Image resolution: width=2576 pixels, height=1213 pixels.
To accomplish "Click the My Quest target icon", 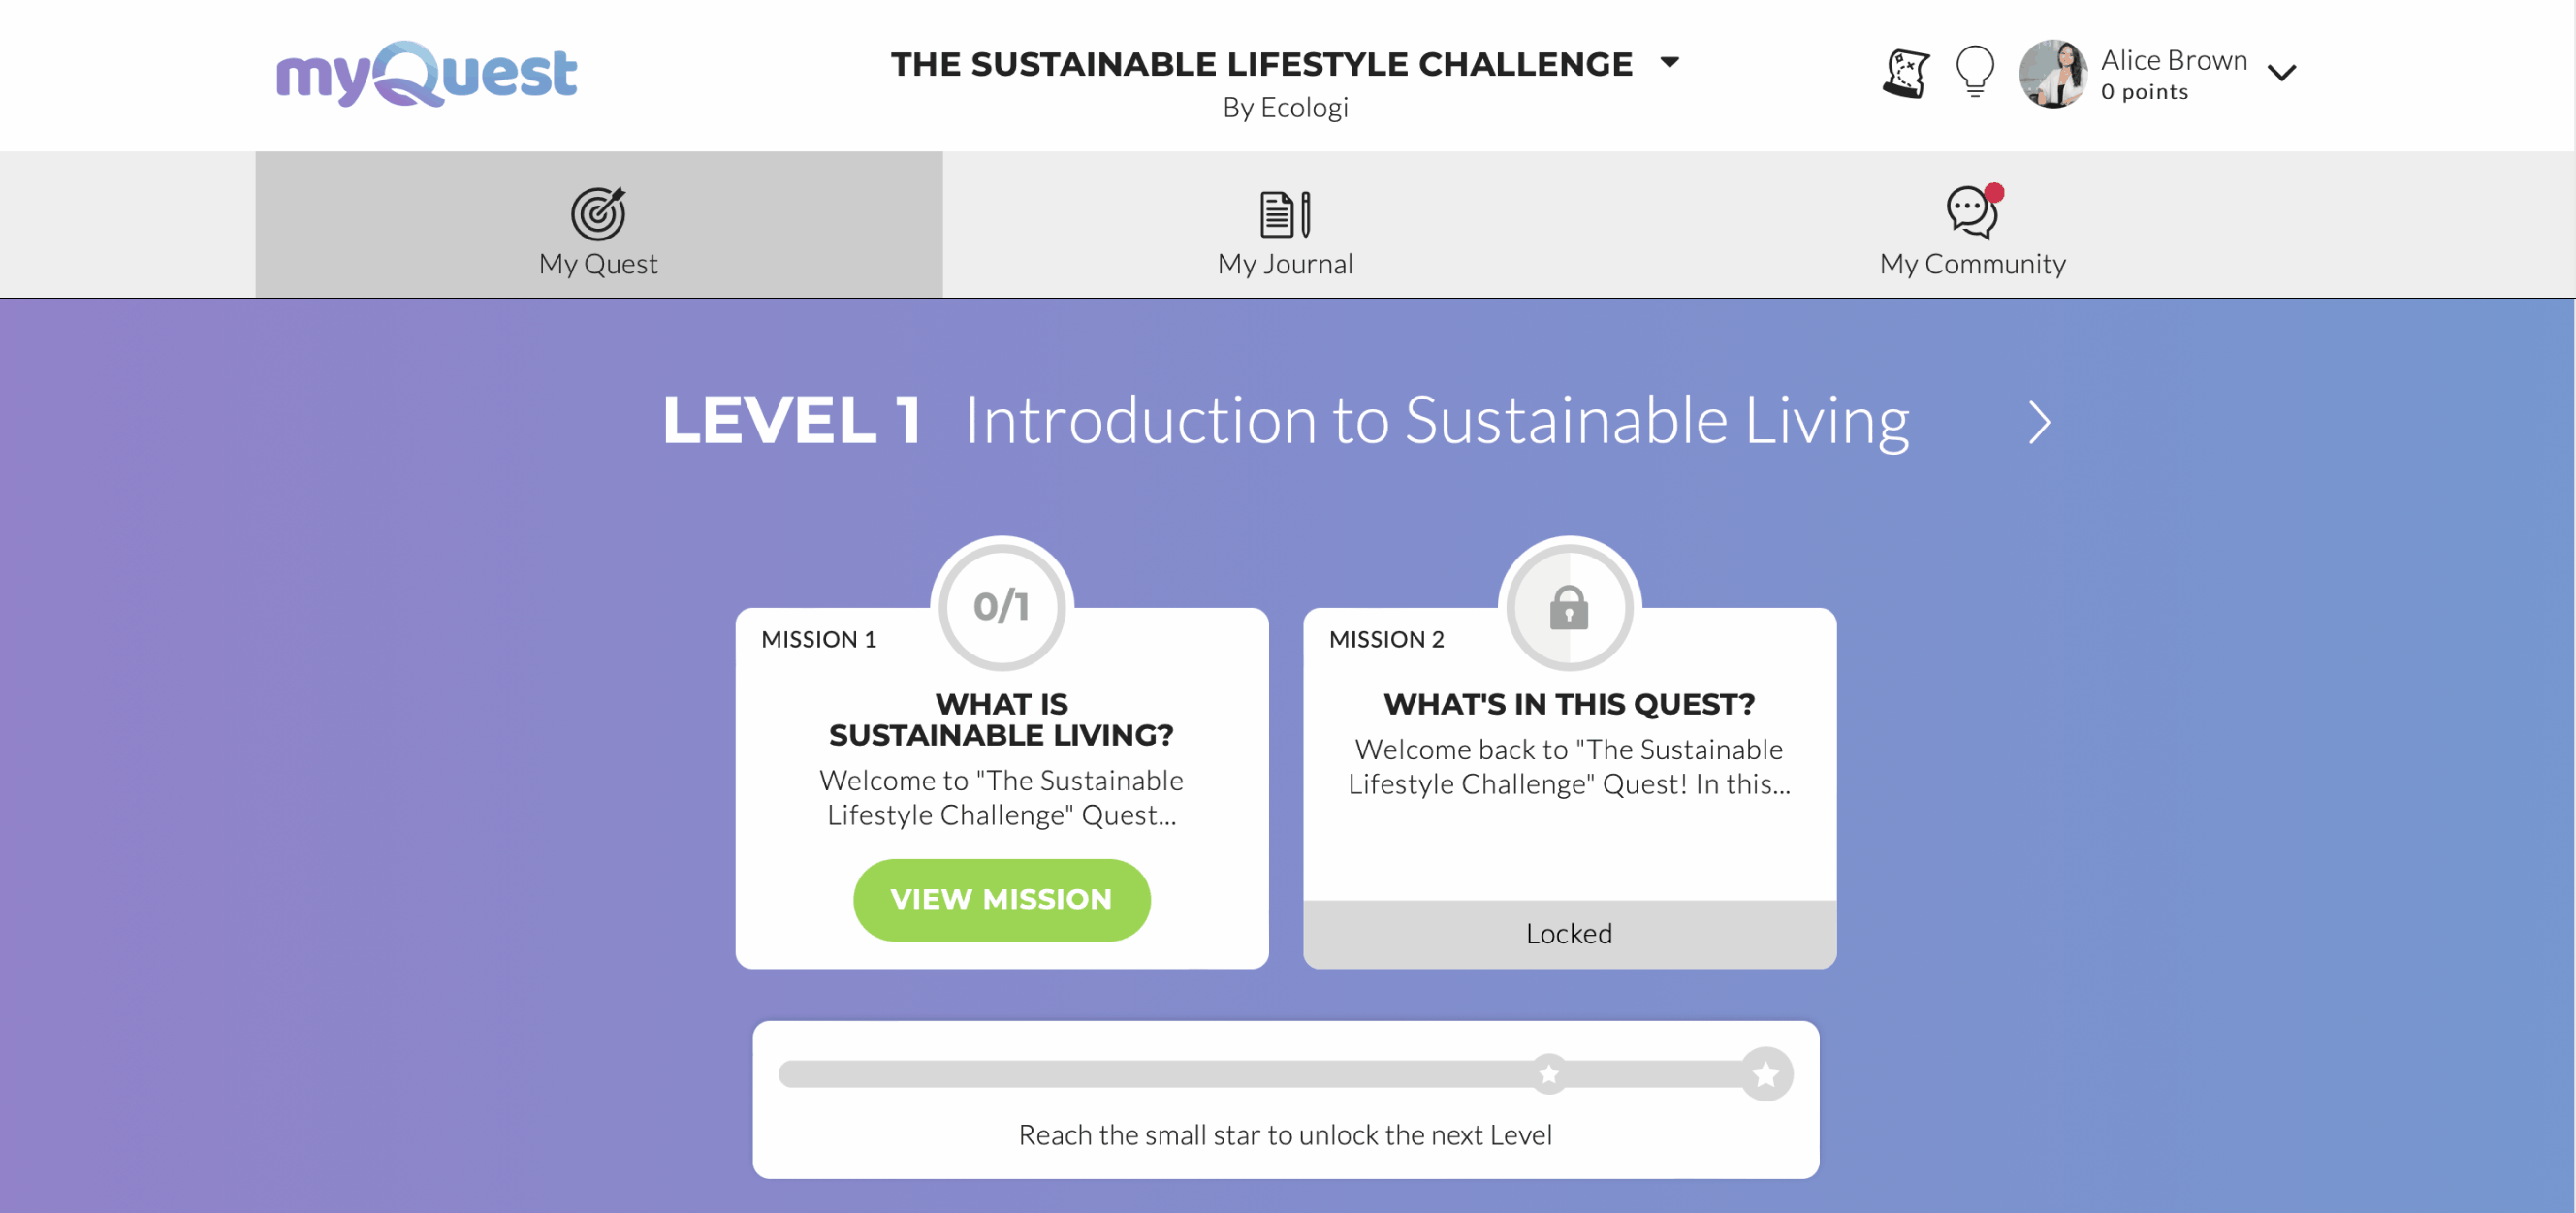I will (x=598, y=213).
